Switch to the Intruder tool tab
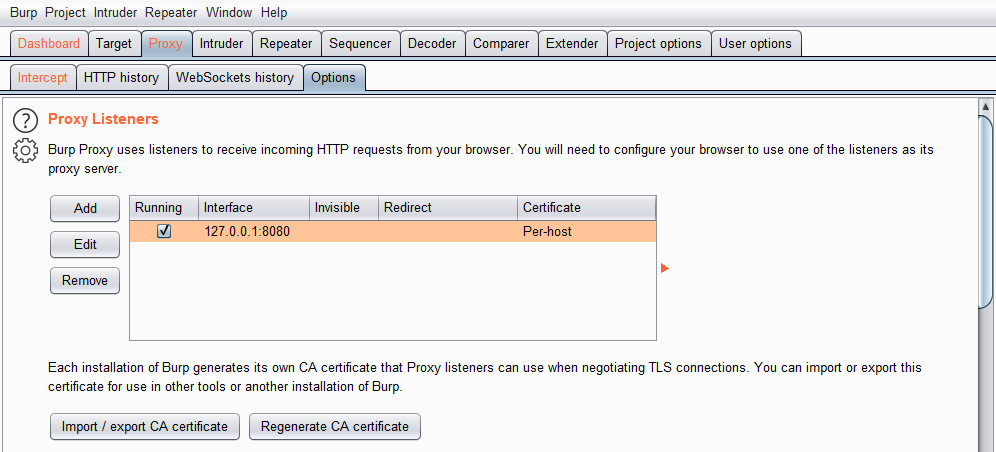This screenshot has width=996, height=452. [222, 44]
